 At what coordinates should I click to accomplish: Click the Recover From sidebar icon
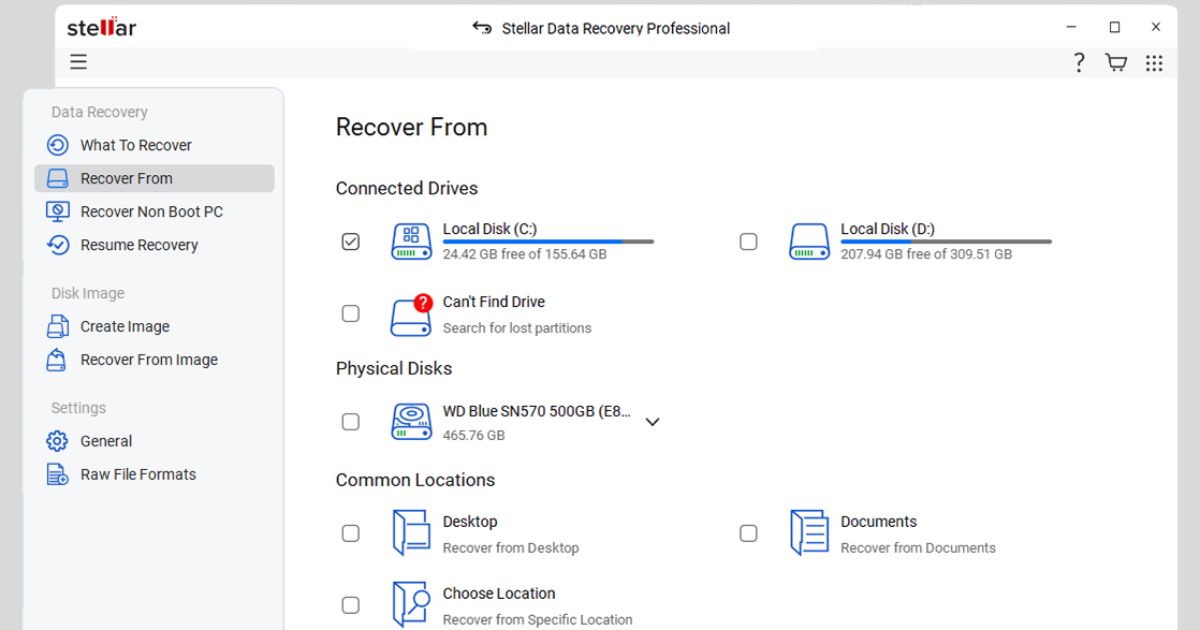[x=58, y=178]
